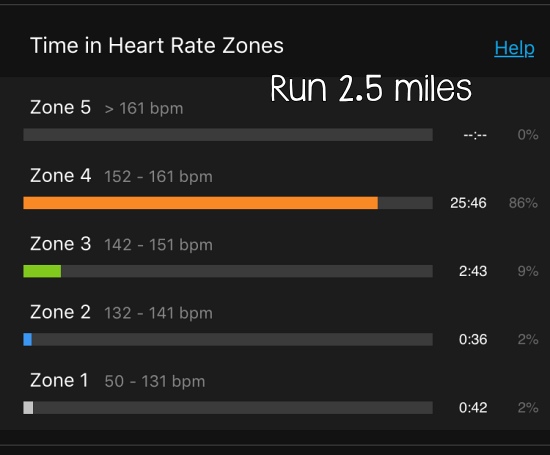
Task: Select the 0:36 time value
Action: coord(473,340)
